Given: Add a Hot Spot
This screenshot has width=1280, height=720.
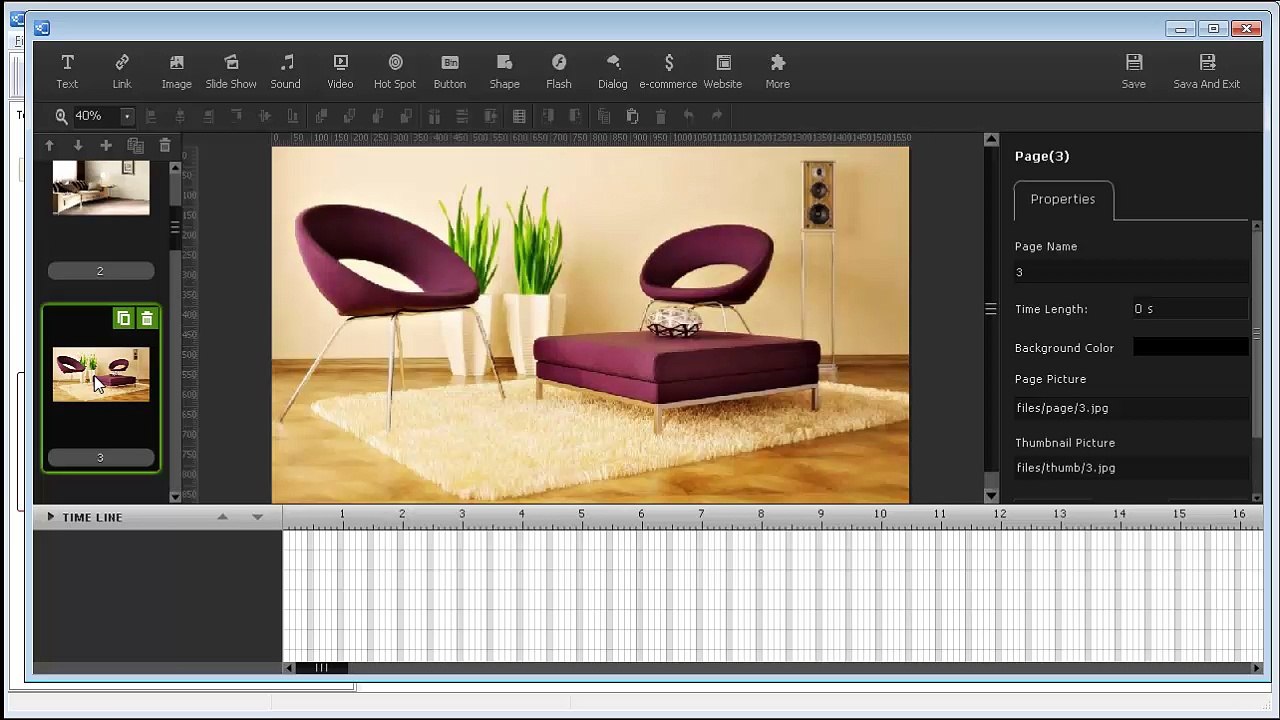Looking at the screenshot, I should coord(395,72).
